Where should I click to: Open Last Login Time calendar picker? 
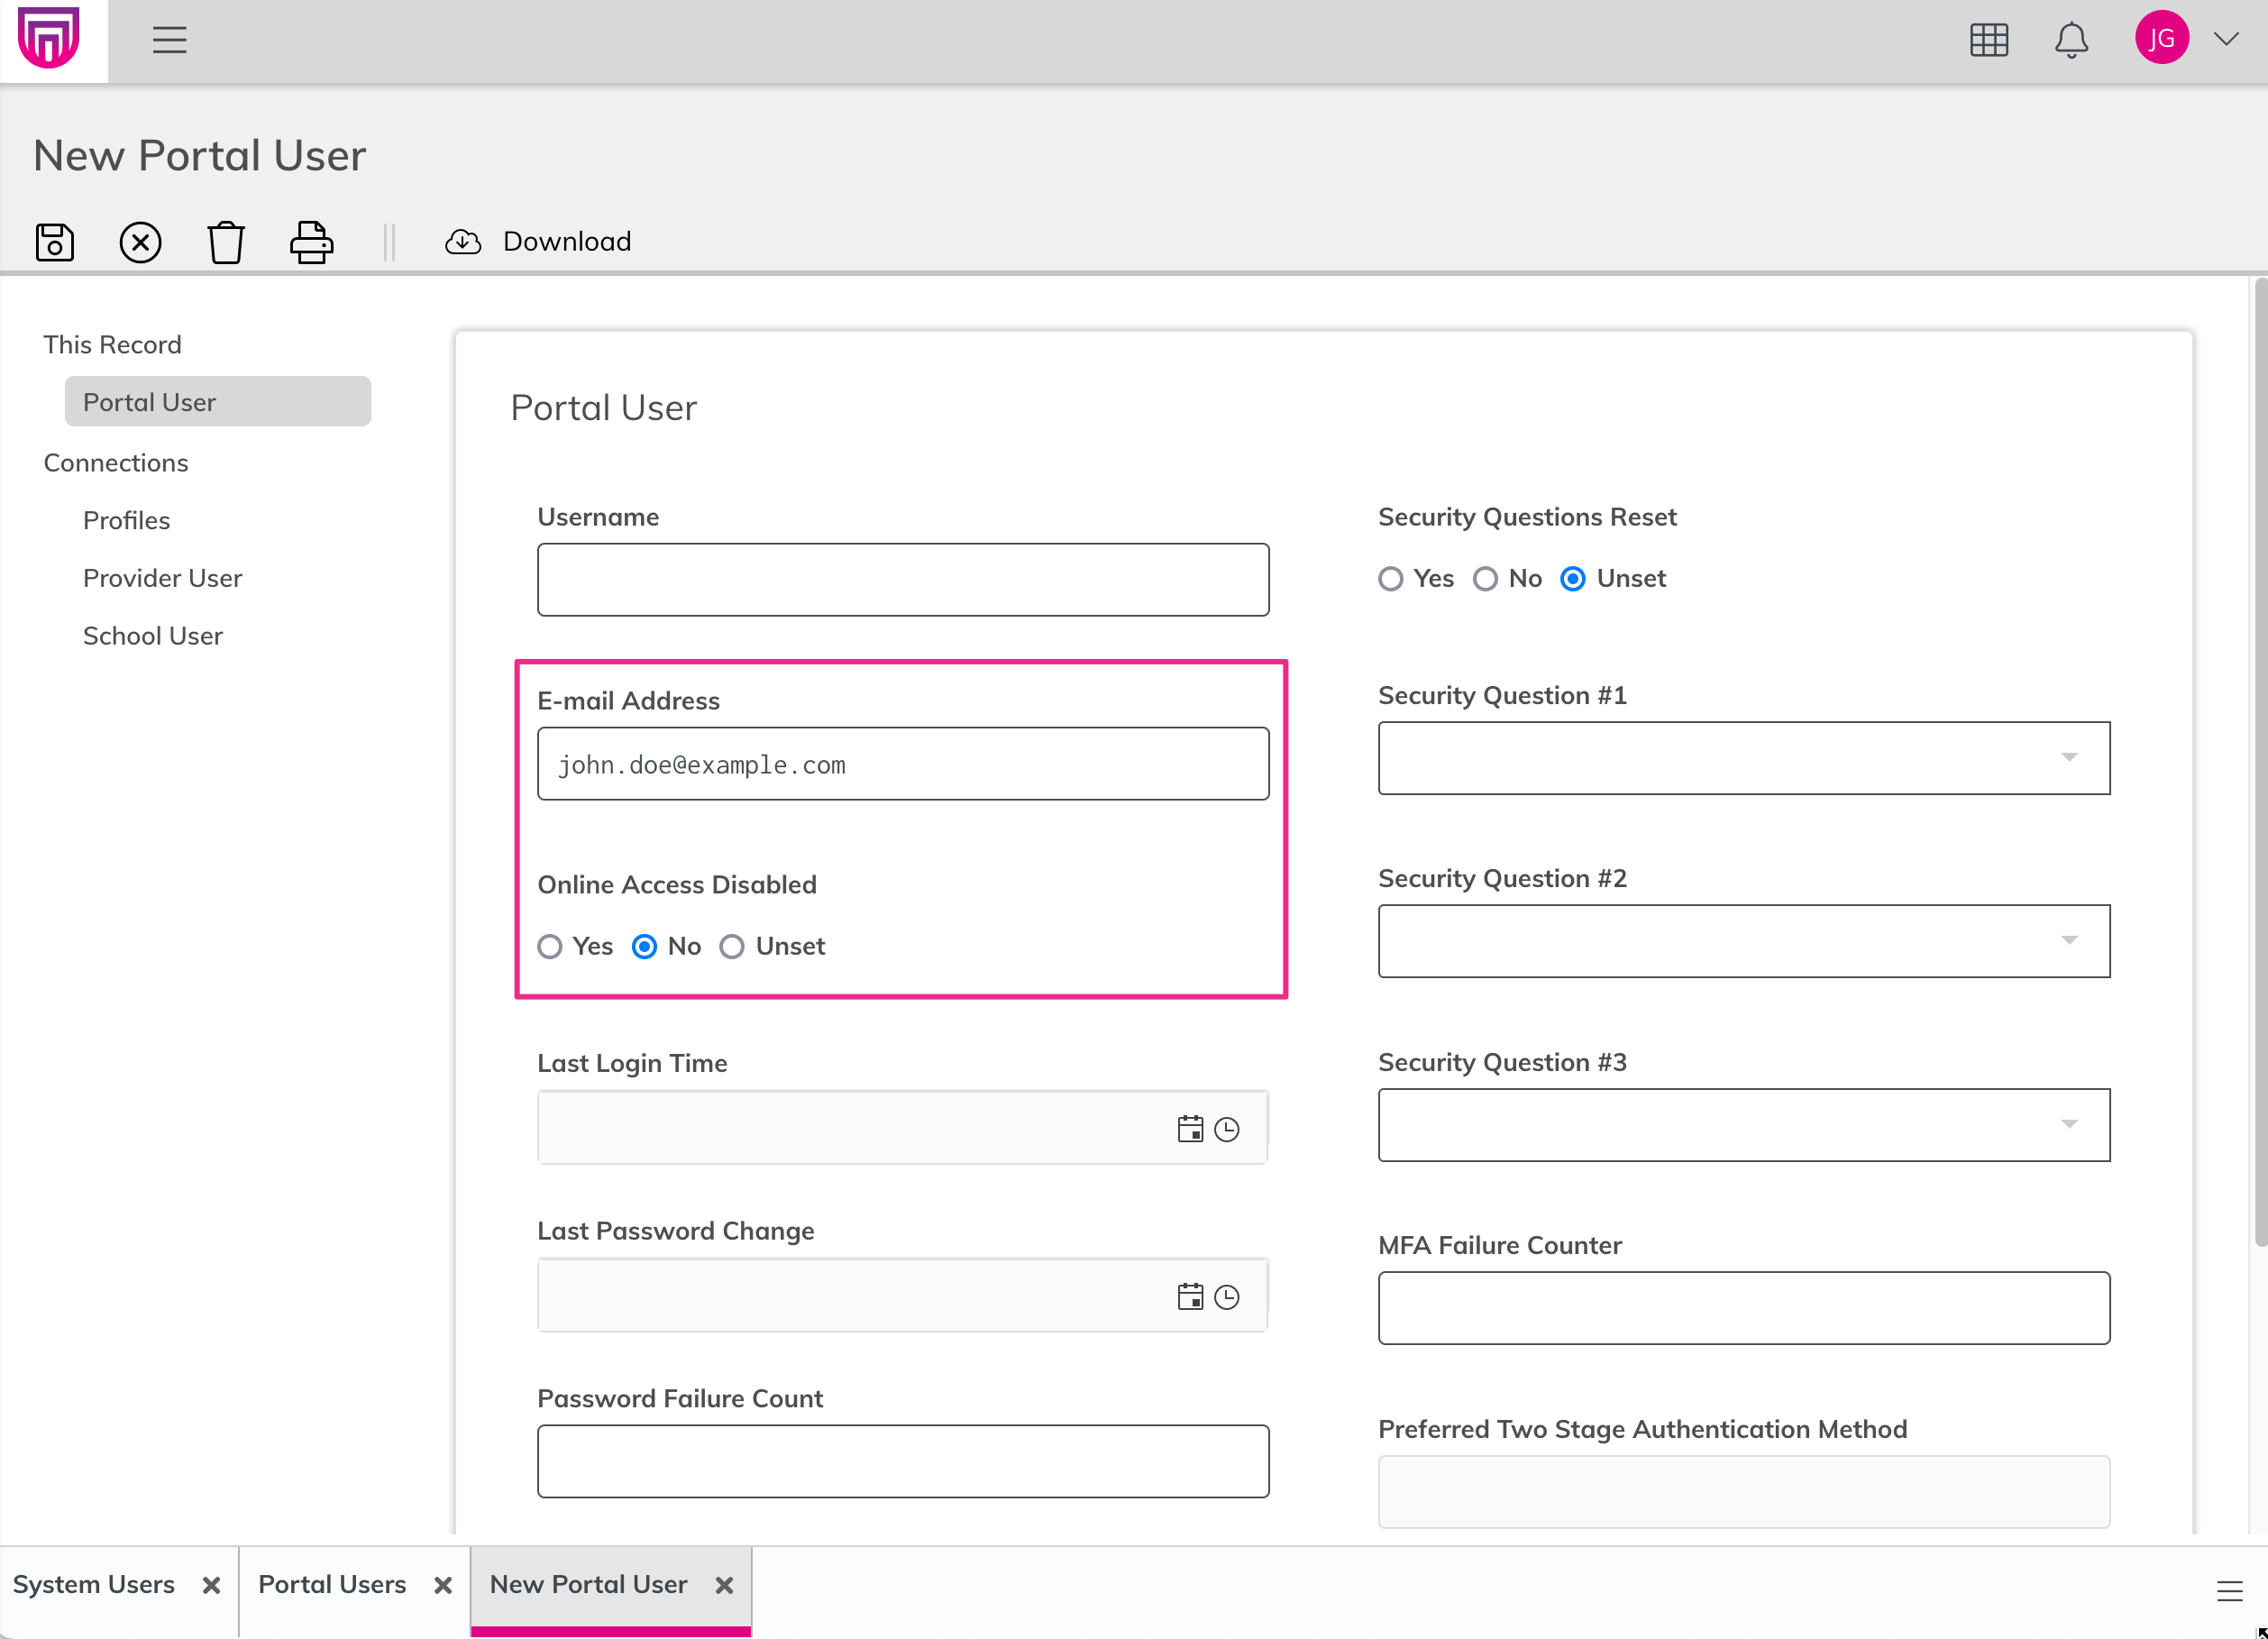coord(1190,1129)
